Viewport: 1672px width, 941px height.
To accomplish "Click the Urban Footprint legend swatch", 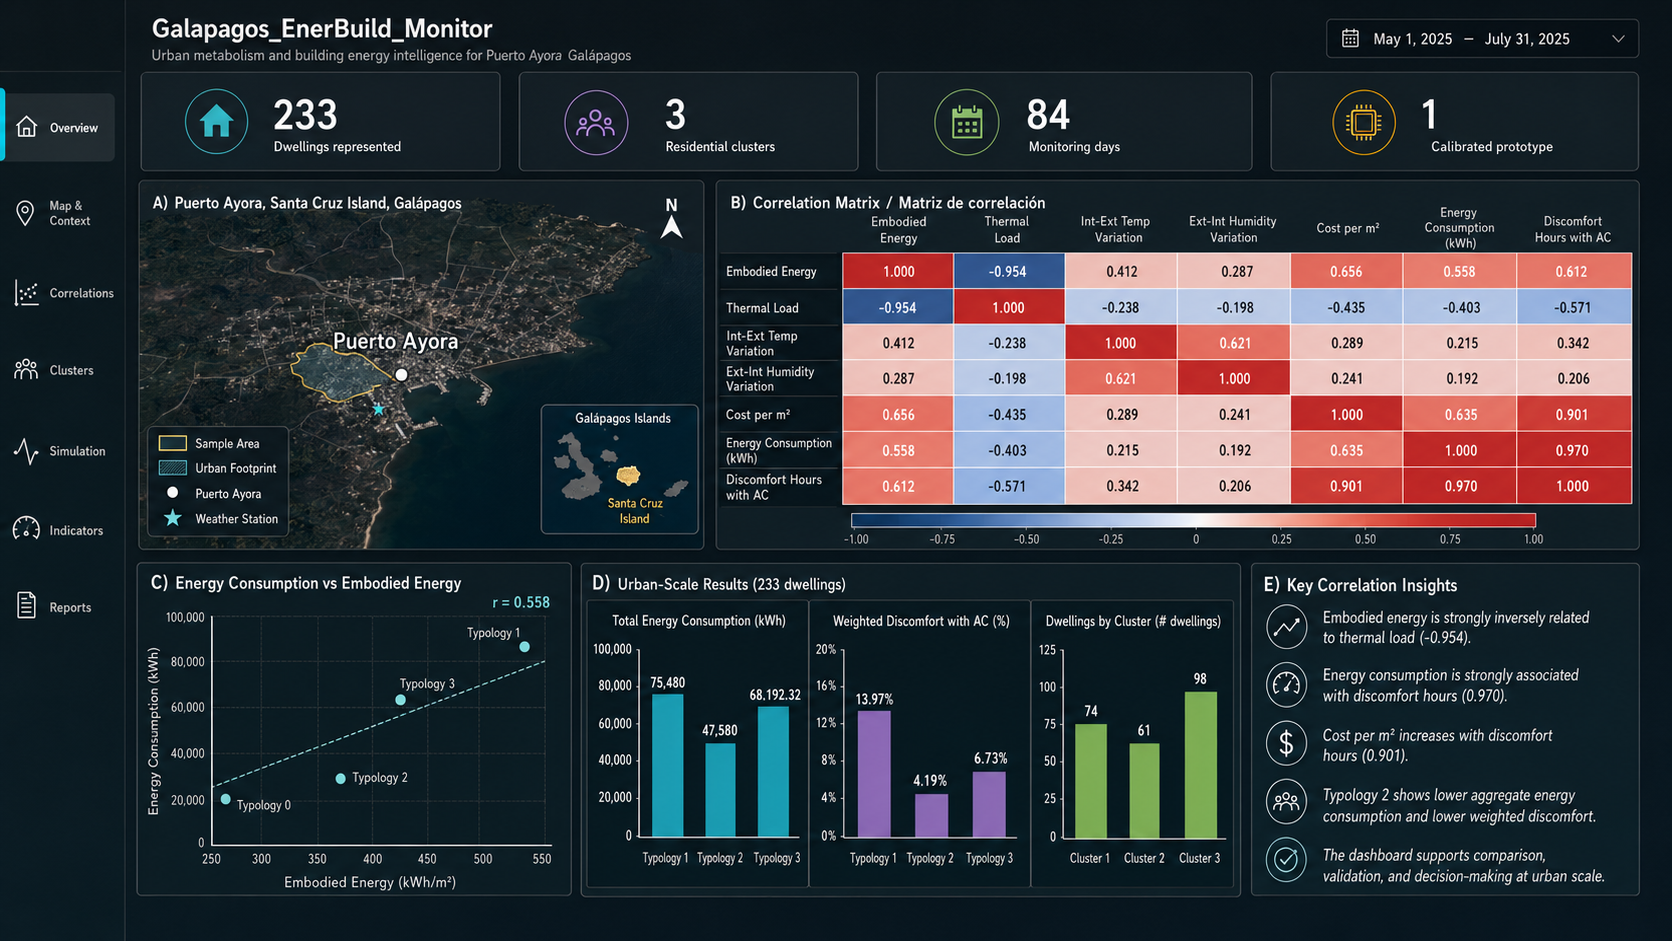I will click(x=173, y=468).
